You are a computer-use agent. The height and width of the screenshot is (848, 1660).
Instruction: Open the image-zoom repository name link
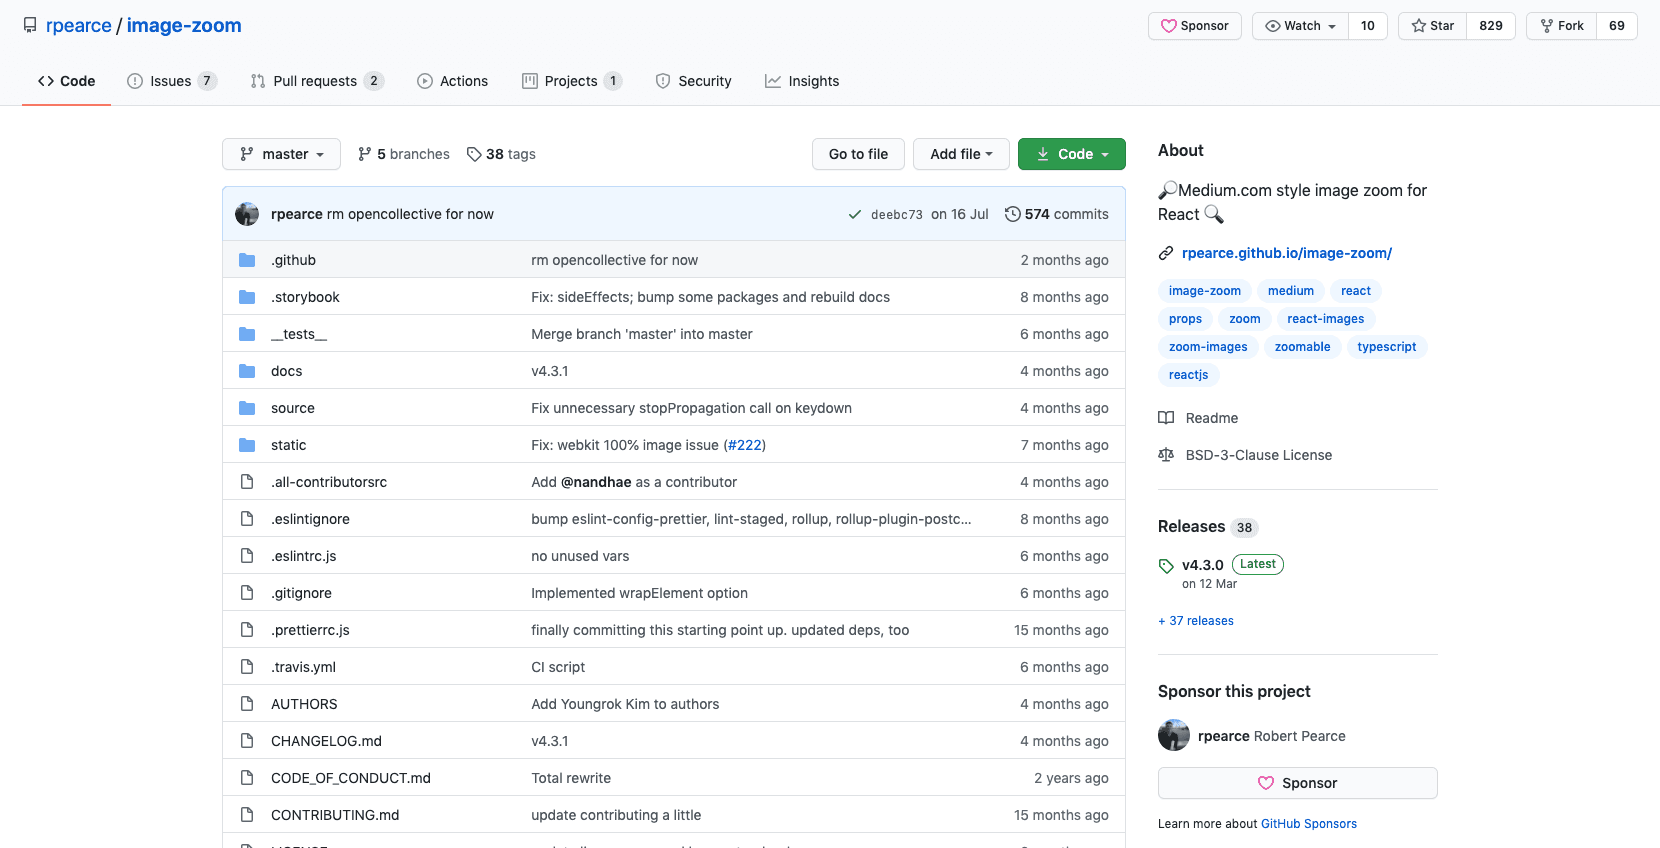pos(184,25)
